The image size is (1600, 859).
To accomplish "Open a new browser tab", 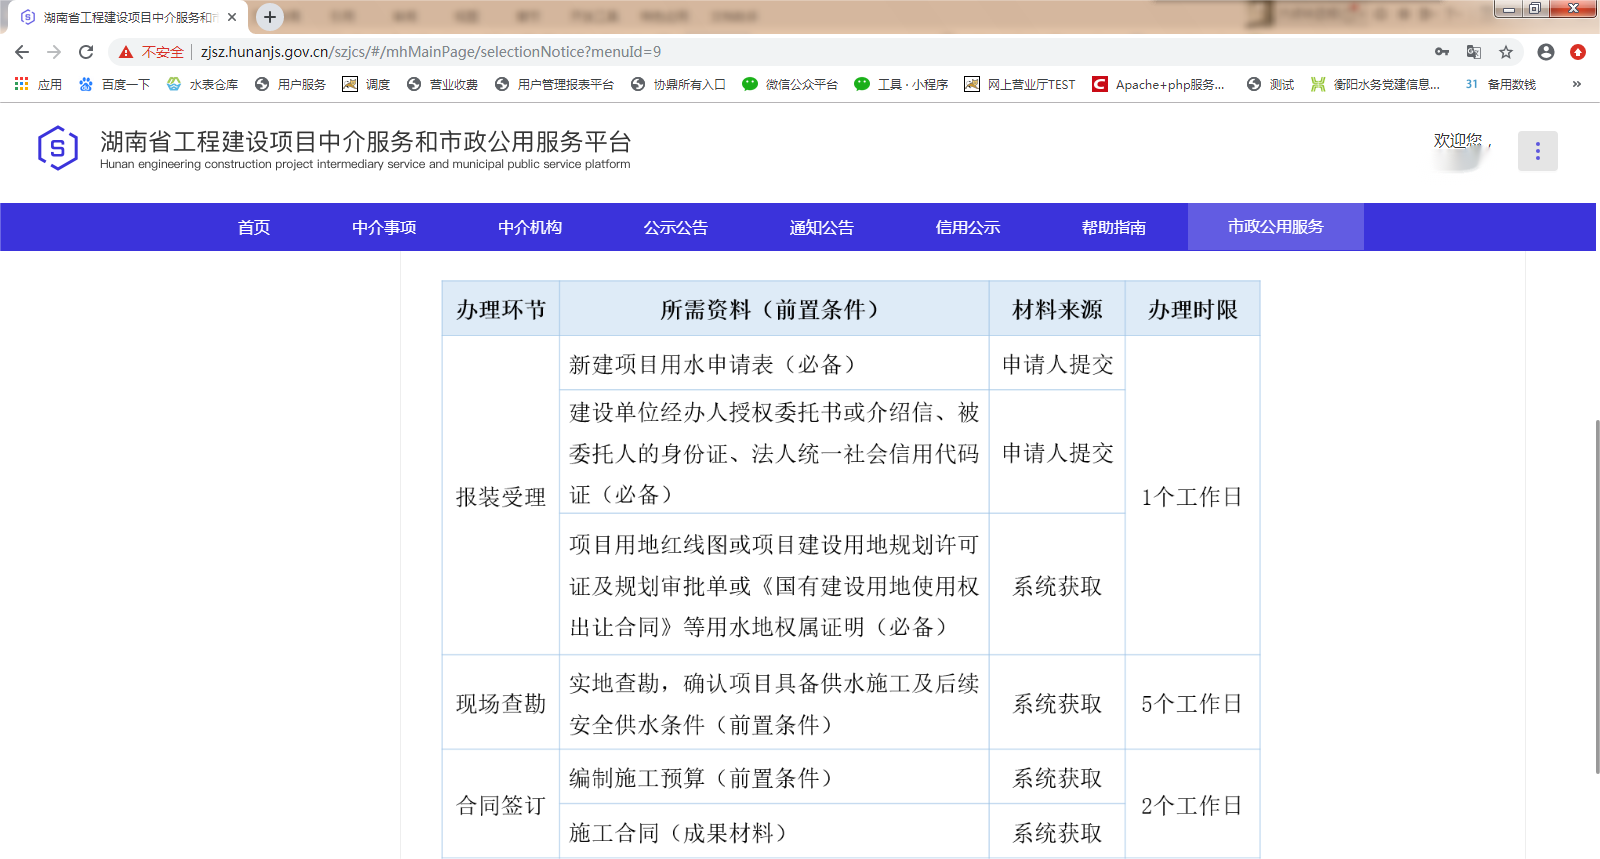I will [270, 17].
